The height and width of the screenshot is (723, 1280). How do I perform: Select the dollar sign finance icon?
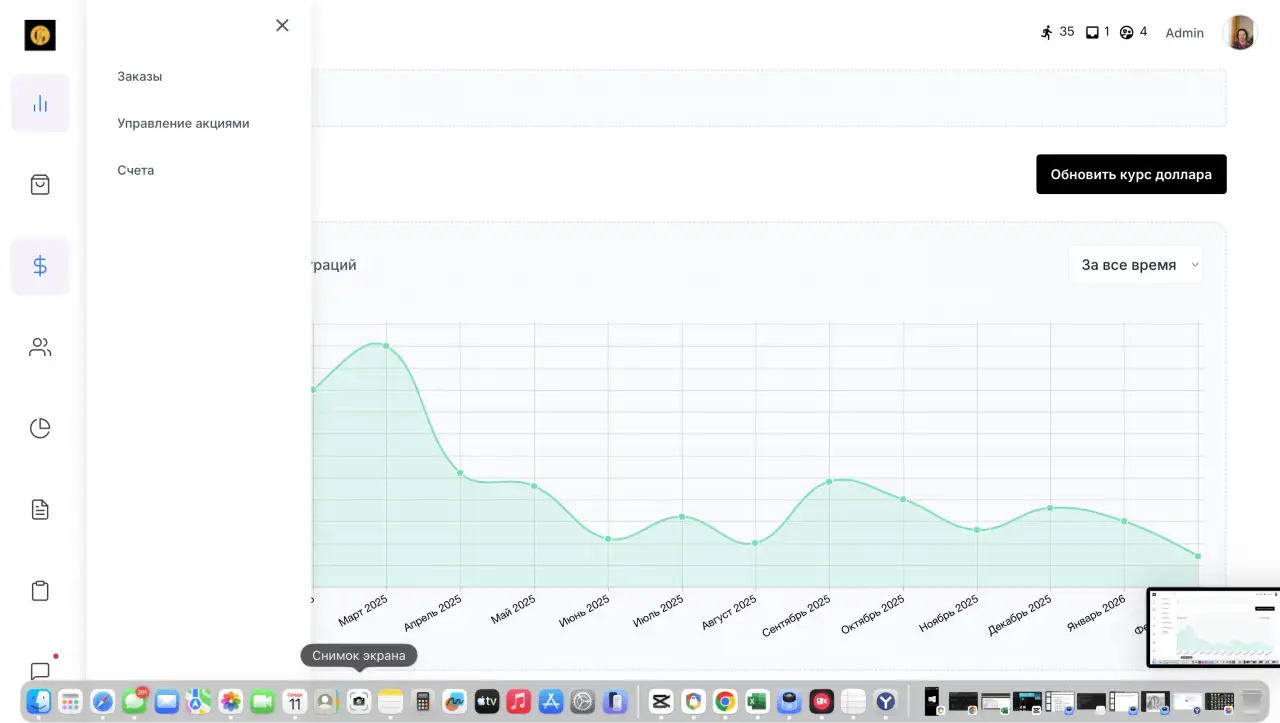point(40,266)
